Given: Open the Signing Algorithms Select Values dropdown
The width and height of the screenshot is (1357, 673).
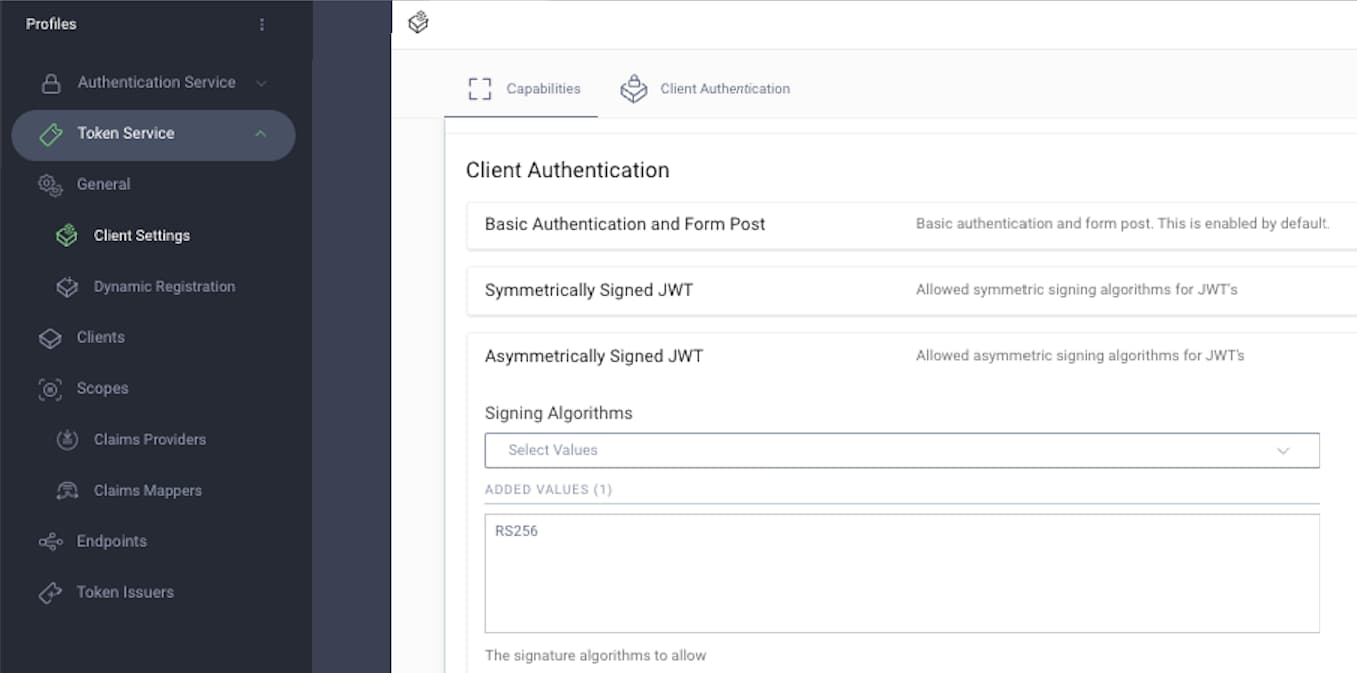Looking at the screenshot, I should 901,450.
